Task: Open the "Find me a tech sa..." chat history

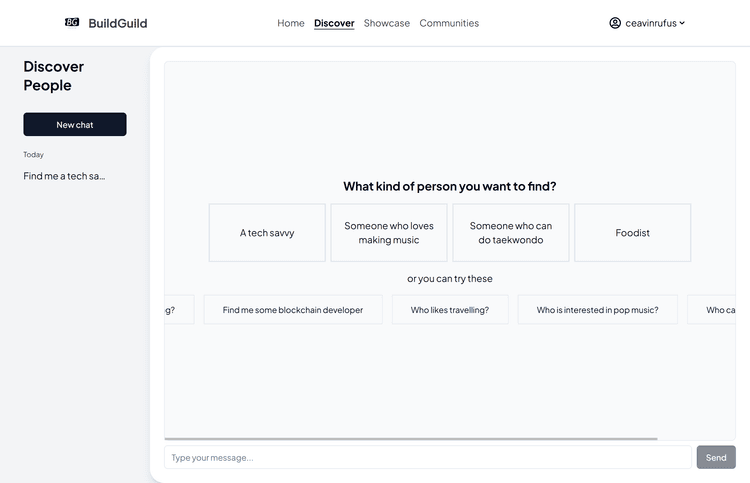Action: coord(64,176)
